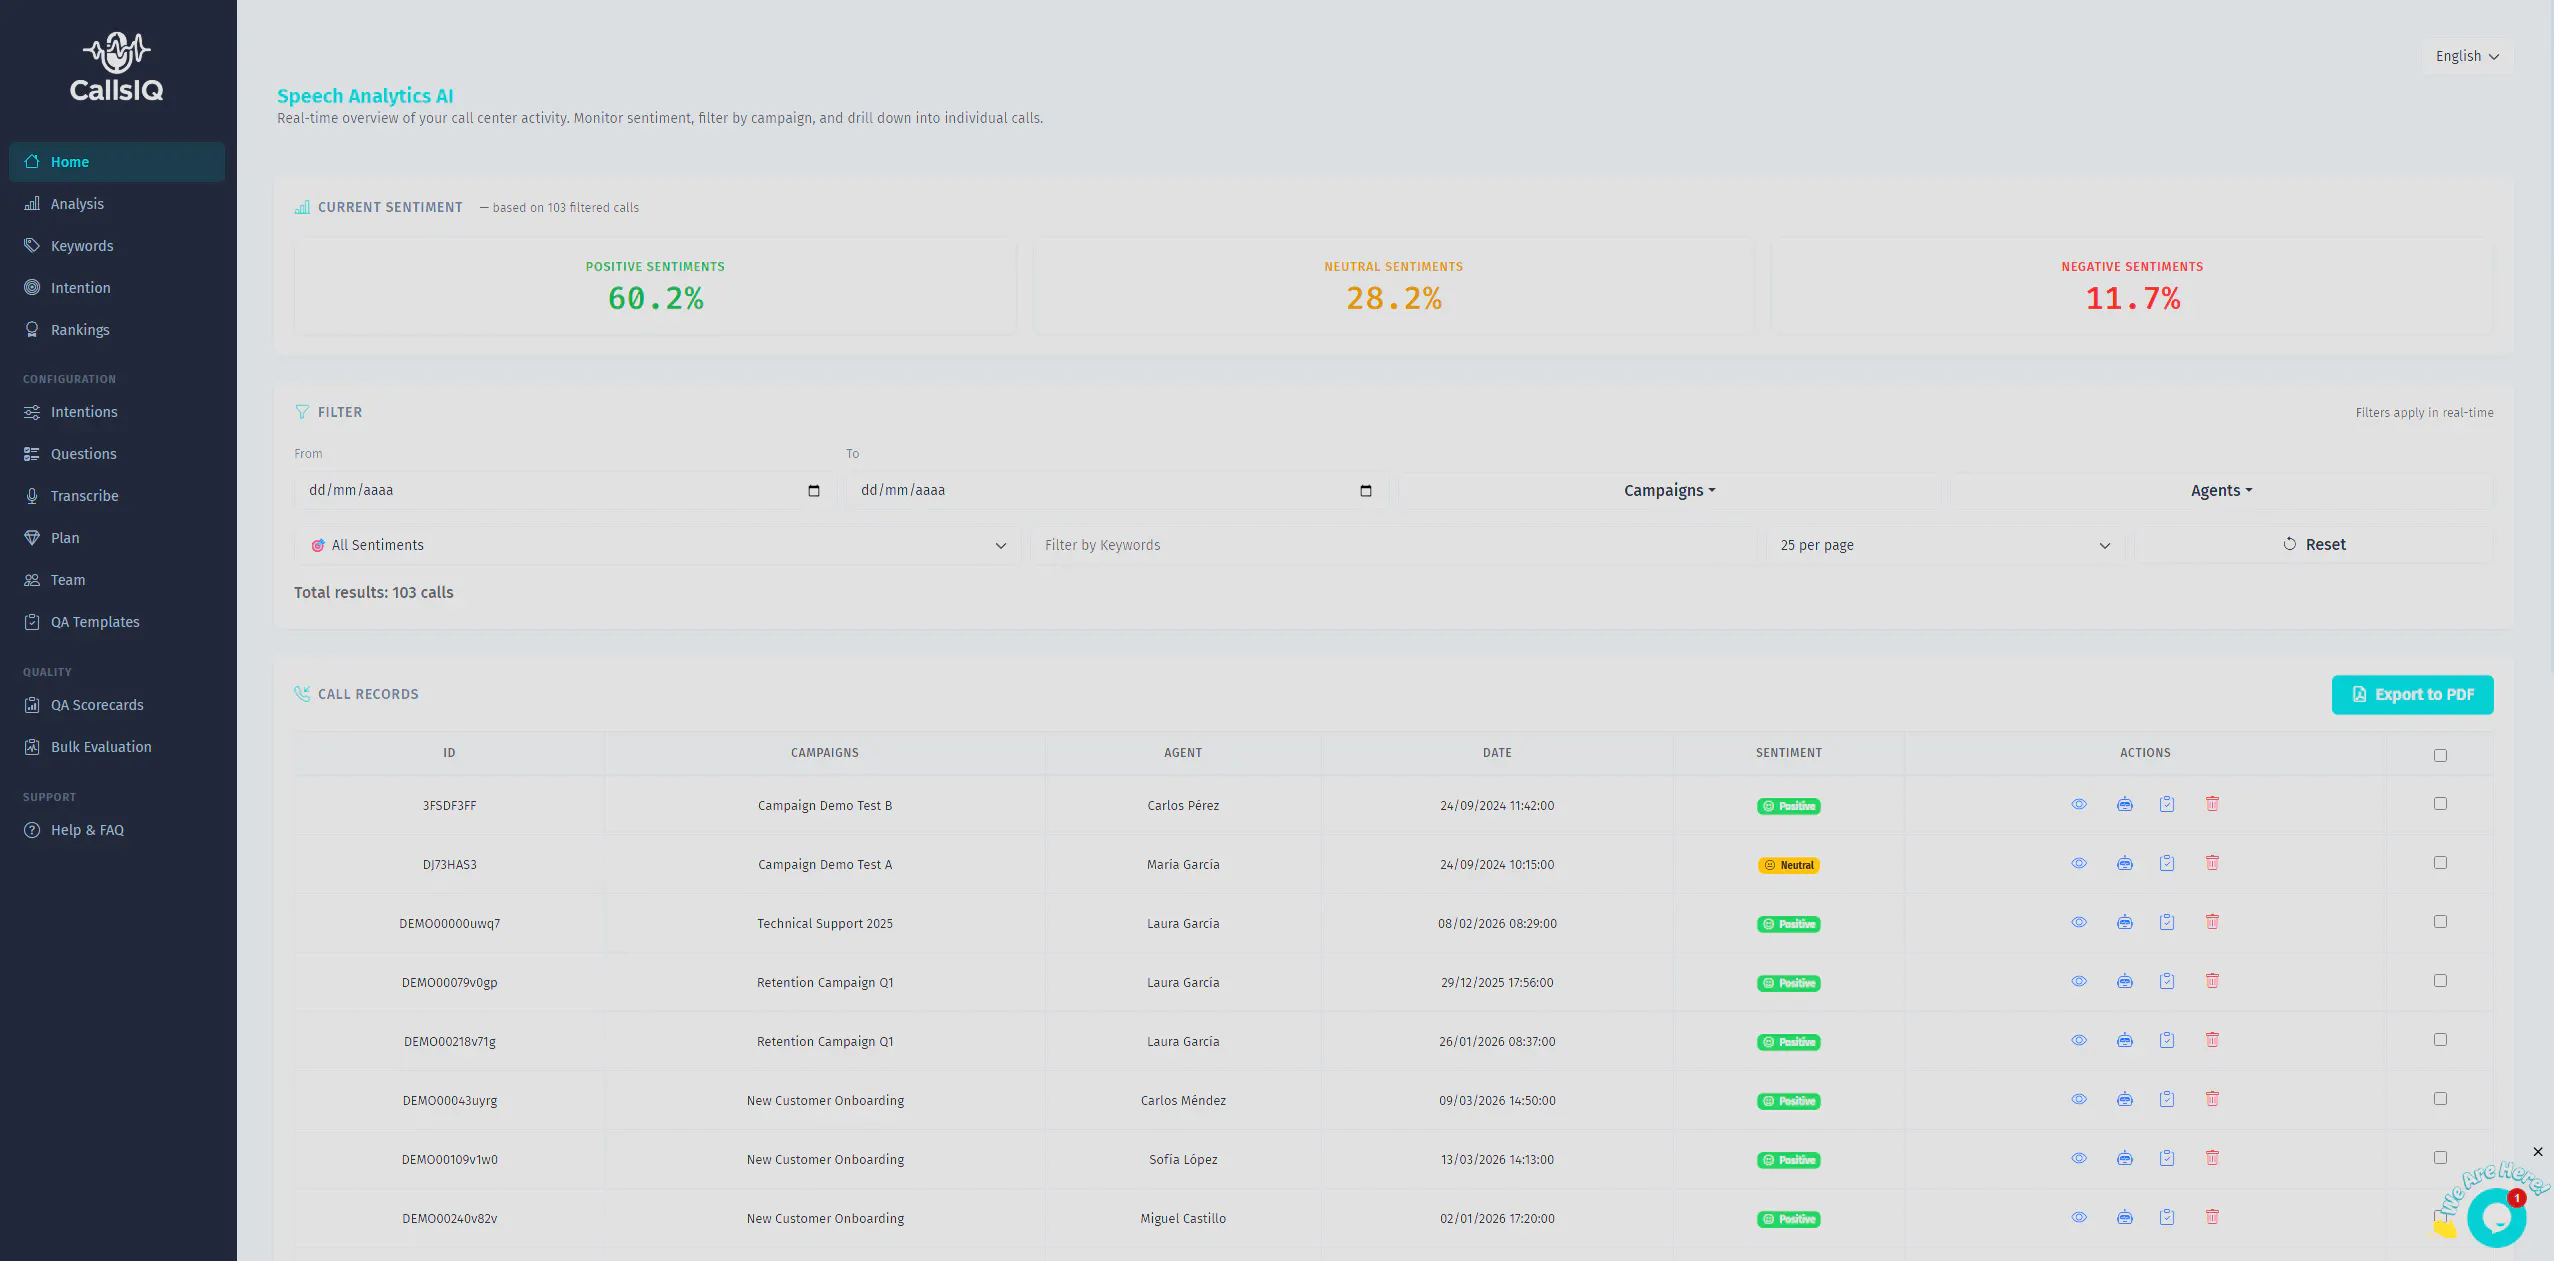The image size is (2554, 1261).
Task: View call DJ73HAS3 with eye icon
Action: coord(2079,863)
